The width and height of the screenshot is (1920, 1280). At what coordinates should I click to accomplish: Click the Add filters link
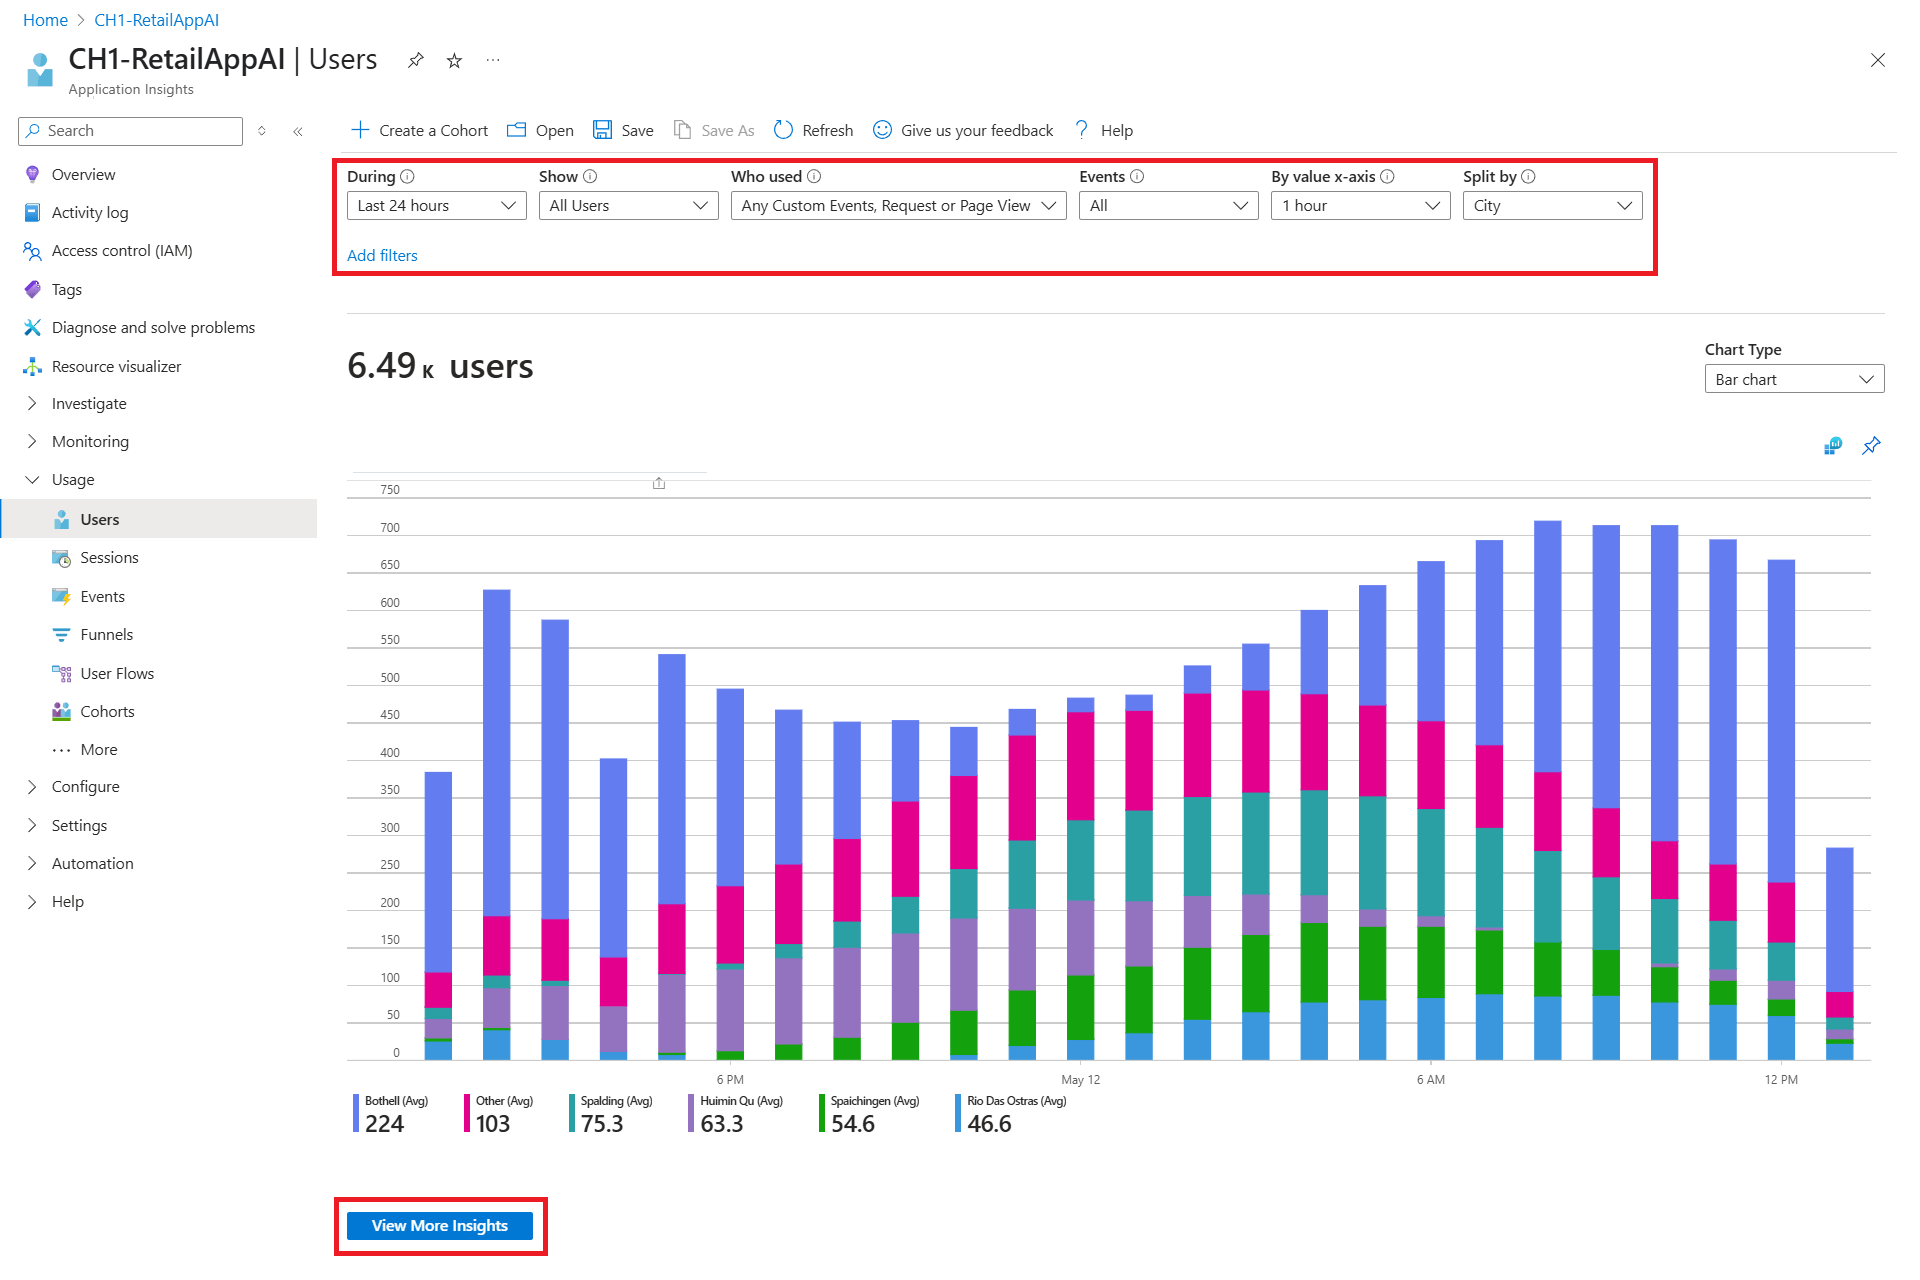(x=382, y=256)
